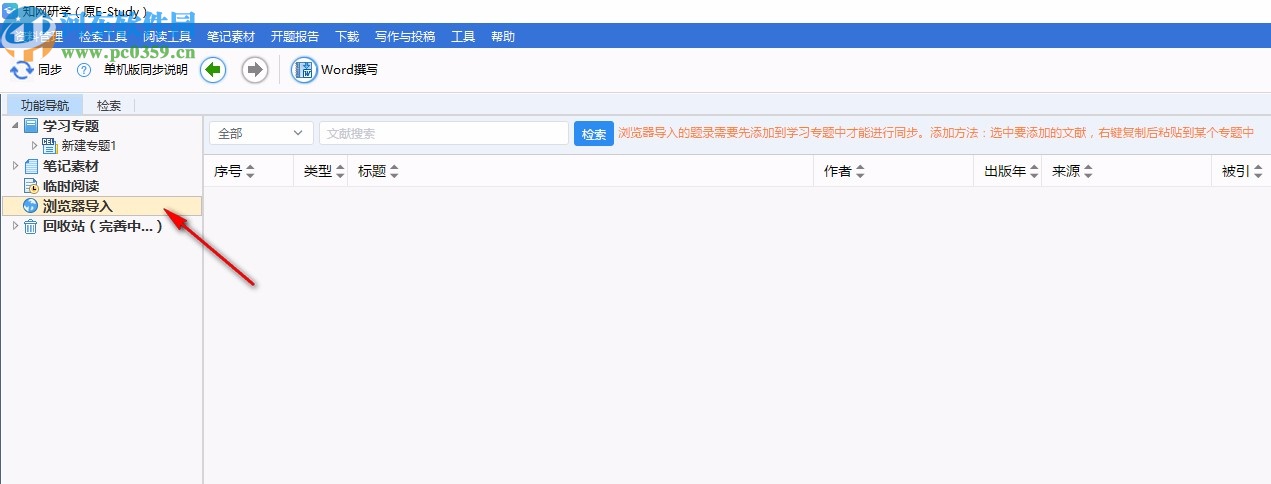Click the blue 检索 search button

click(x=594, y=134)
